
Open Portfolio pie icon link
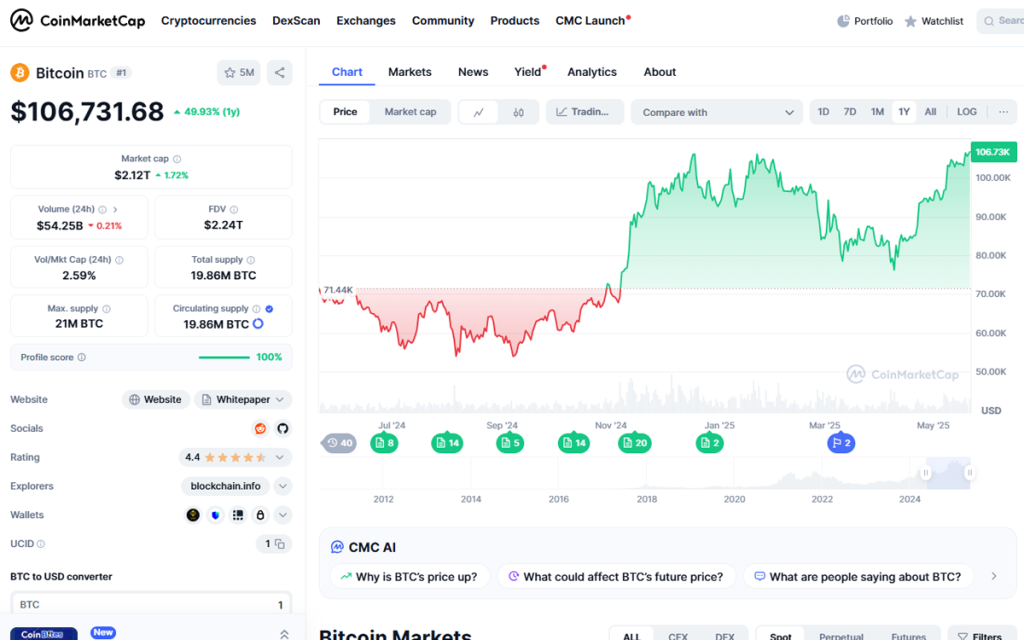click(x=865, y=21)
